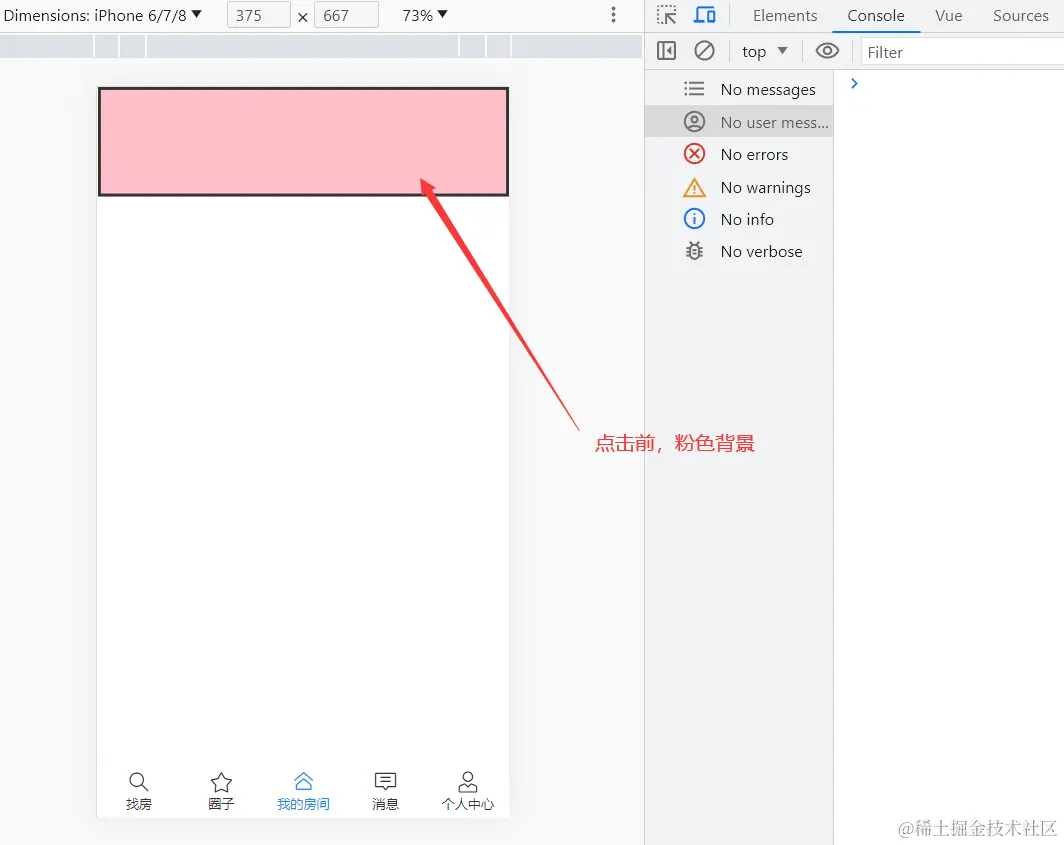This screenshot has height=845, width=1064.
Task: Select the No messages entry
Action: (x=766, y=89)
